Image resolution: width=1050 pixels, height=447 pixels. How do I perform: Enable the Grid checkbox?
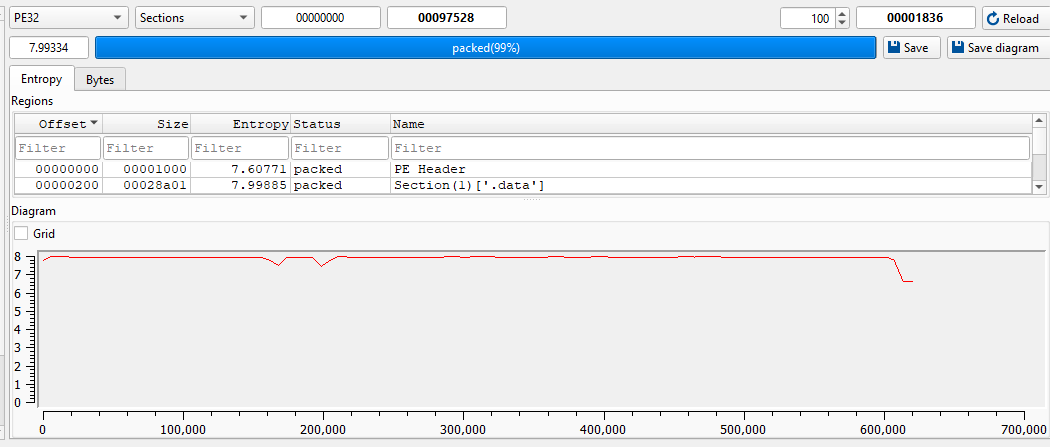tap(22, 233)
